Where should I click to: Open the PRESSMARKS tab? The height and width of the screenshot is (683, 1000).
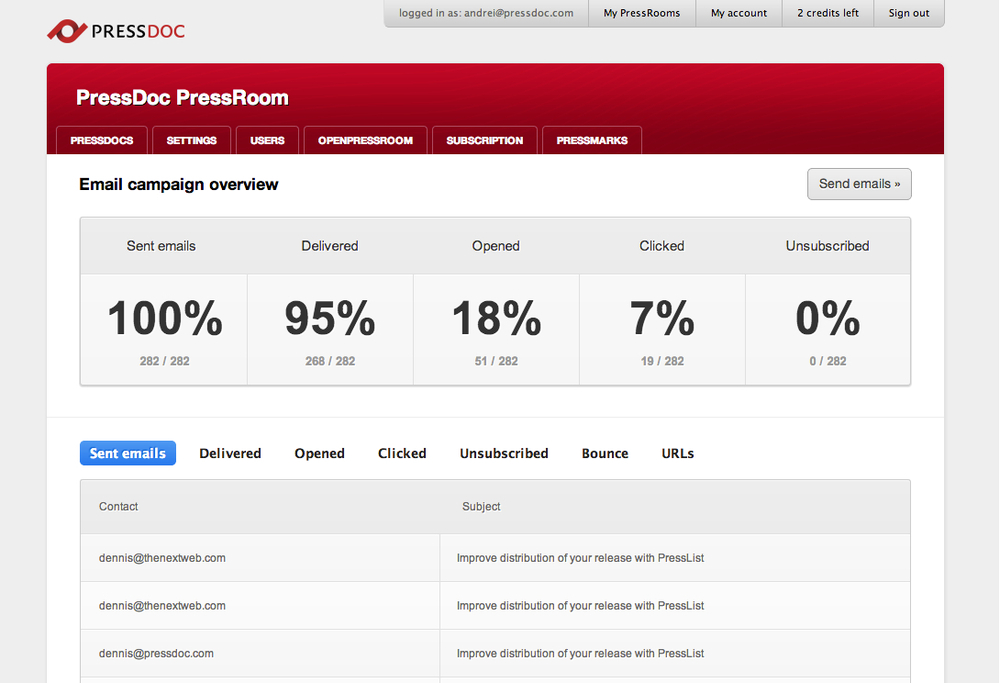coord(592,141)
